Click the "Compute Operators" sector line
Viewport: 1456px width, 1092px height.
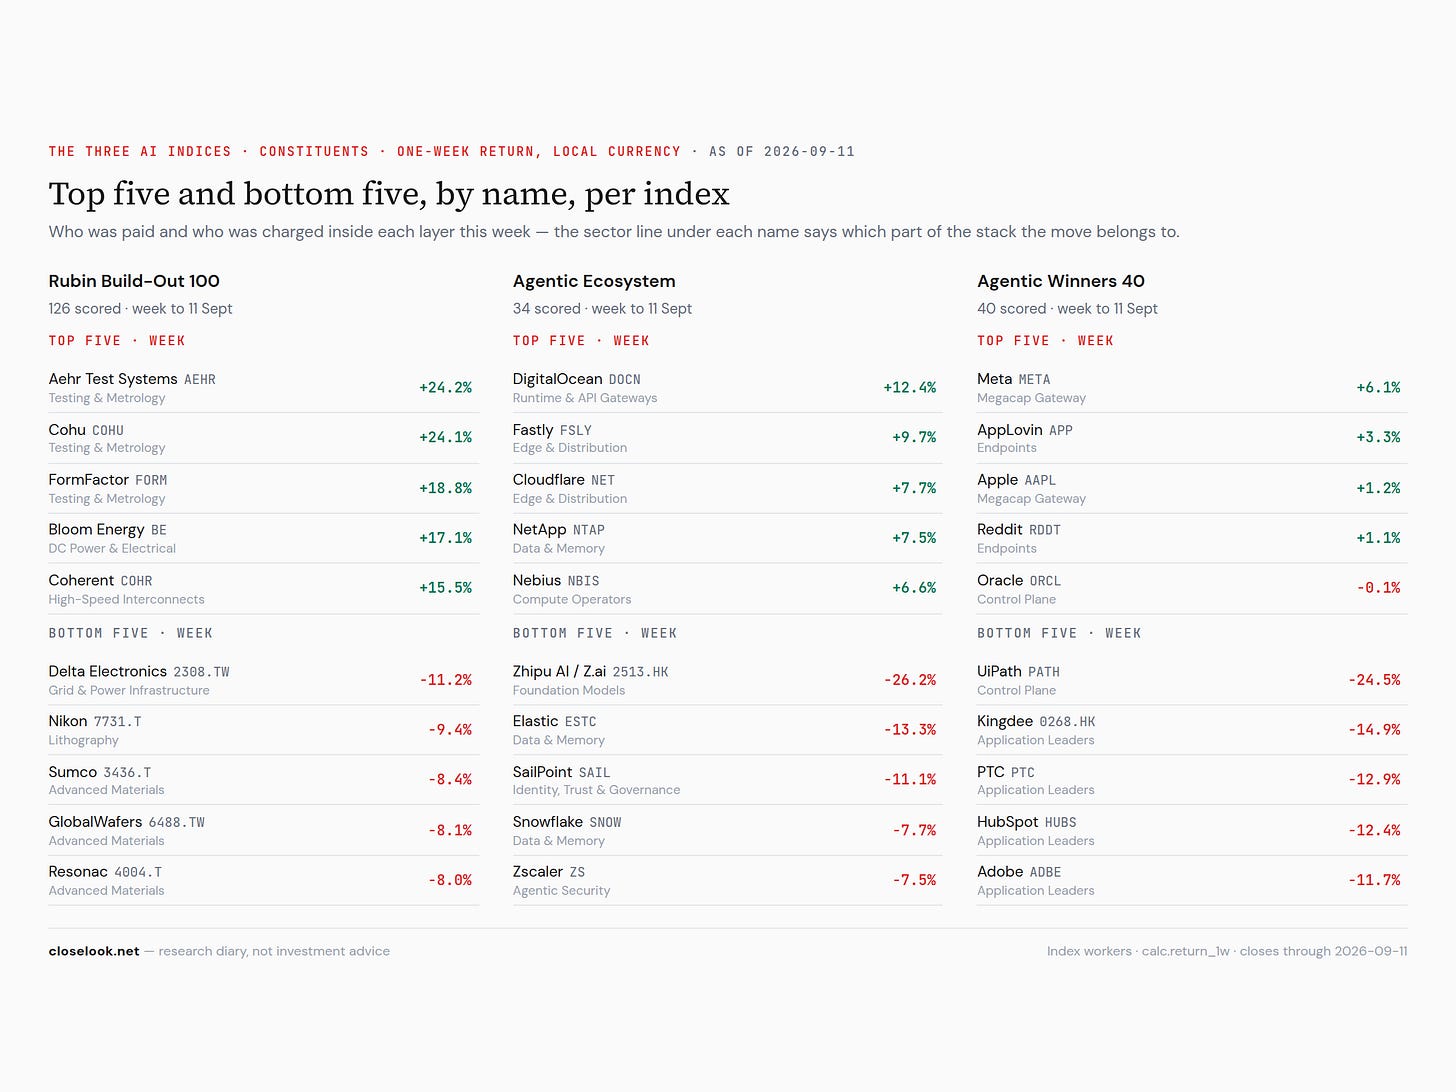pyautogui.click(x=572, y=599)
